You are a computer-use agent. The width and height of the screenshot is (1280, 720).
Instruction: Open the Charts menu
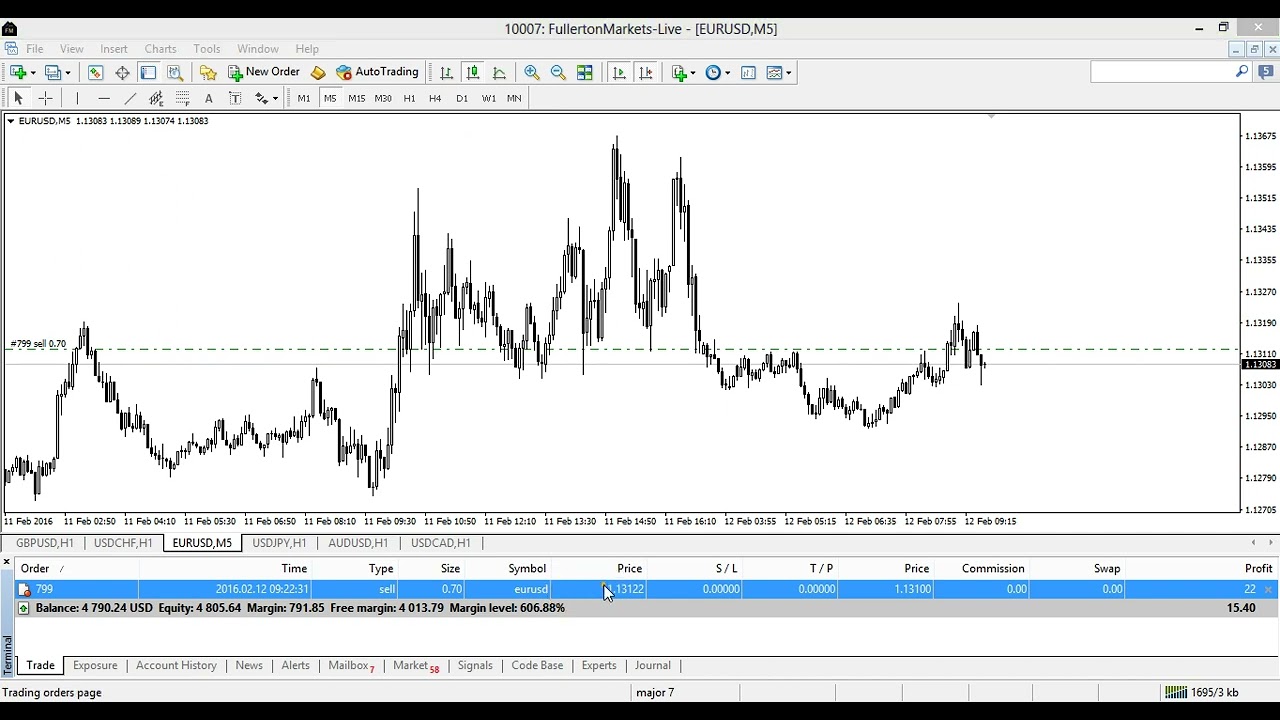pos(160,48)
